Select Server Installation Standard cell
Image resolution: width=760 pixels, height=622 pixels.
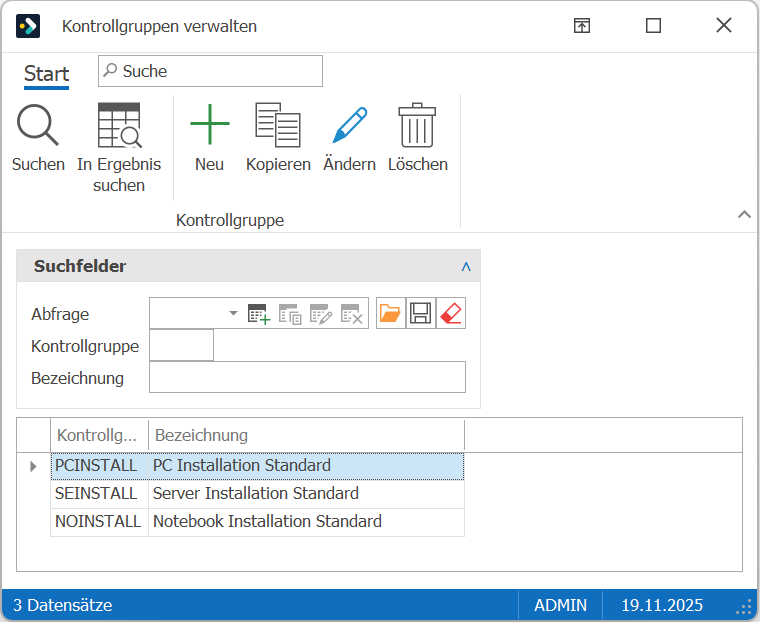click(x=306, y=494)
